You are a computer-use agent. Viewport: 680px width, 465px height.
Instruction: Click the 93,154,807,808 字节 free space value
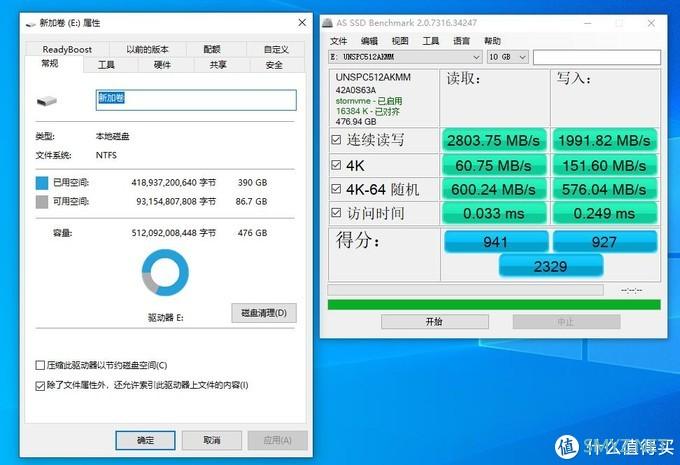(x=176, y=201)
